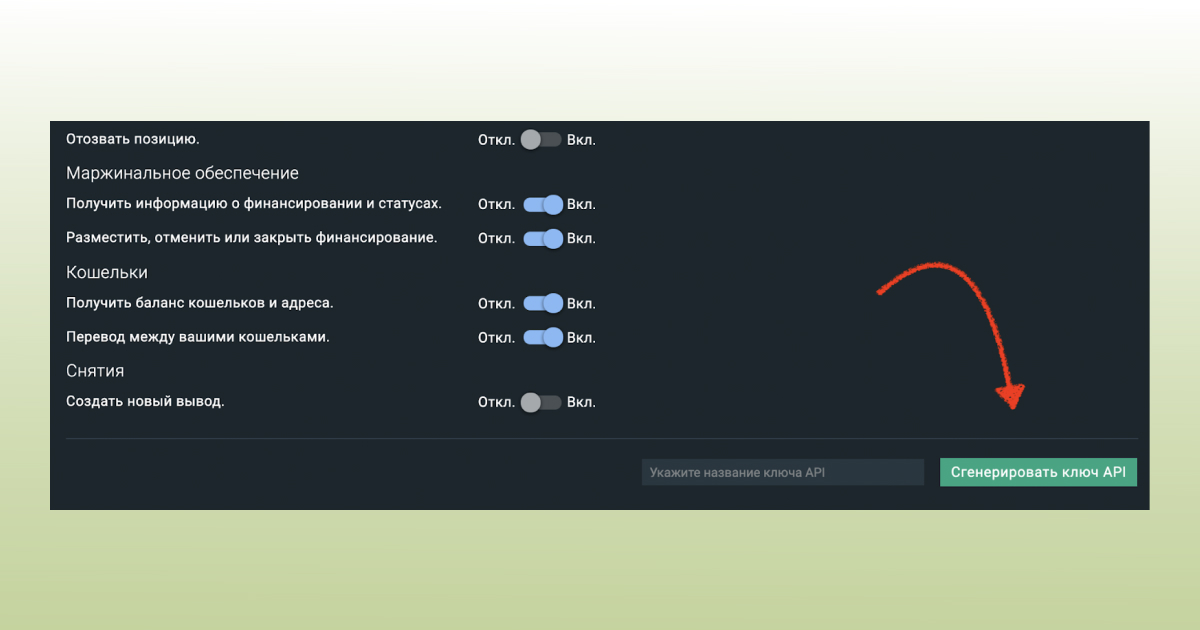Enable the "Отозвать позицию" toggle
Viewport: 1200px width, 630px height.
tap(541, 140)
